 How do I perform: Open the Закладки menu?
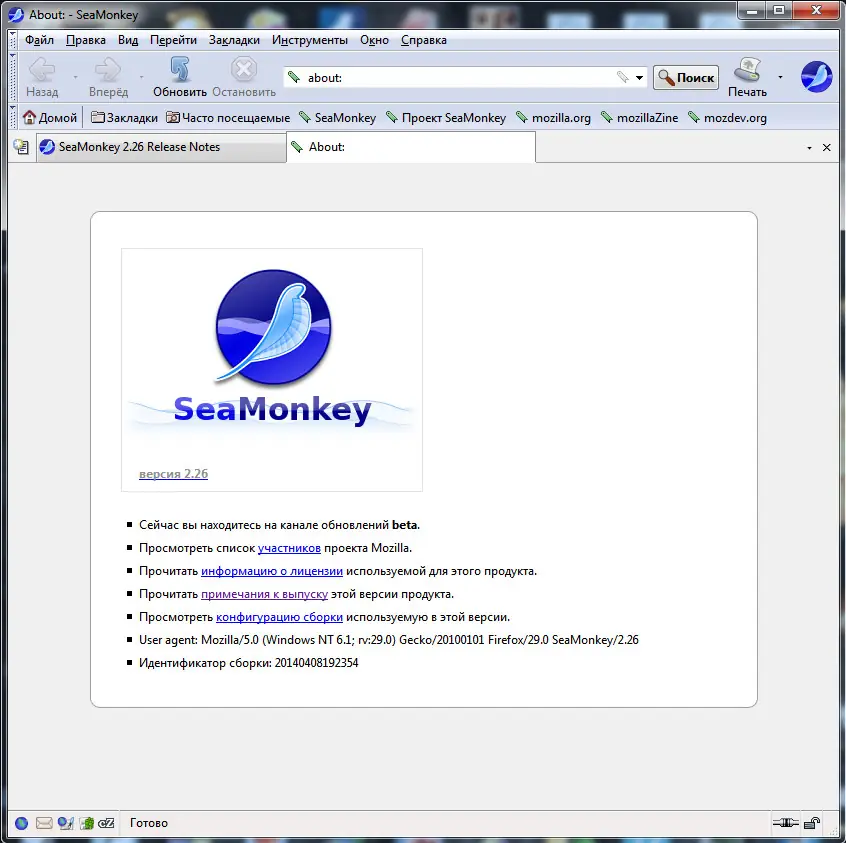tap(234, 40)
